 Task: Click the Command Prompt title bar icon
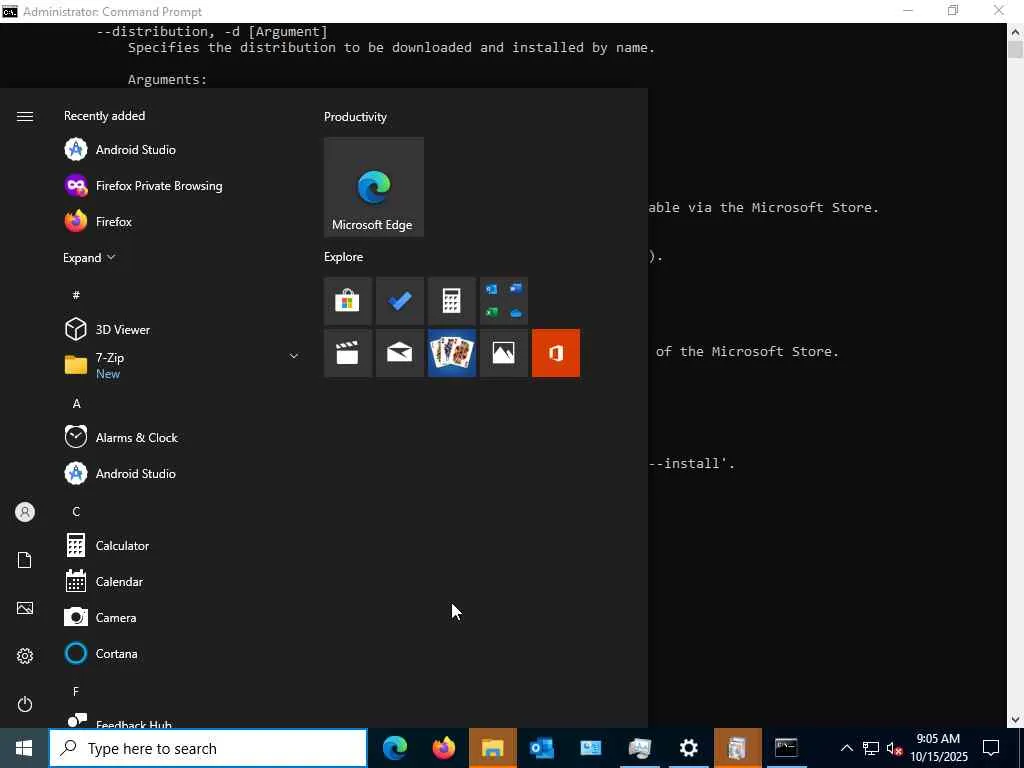(x=10, y=11)
